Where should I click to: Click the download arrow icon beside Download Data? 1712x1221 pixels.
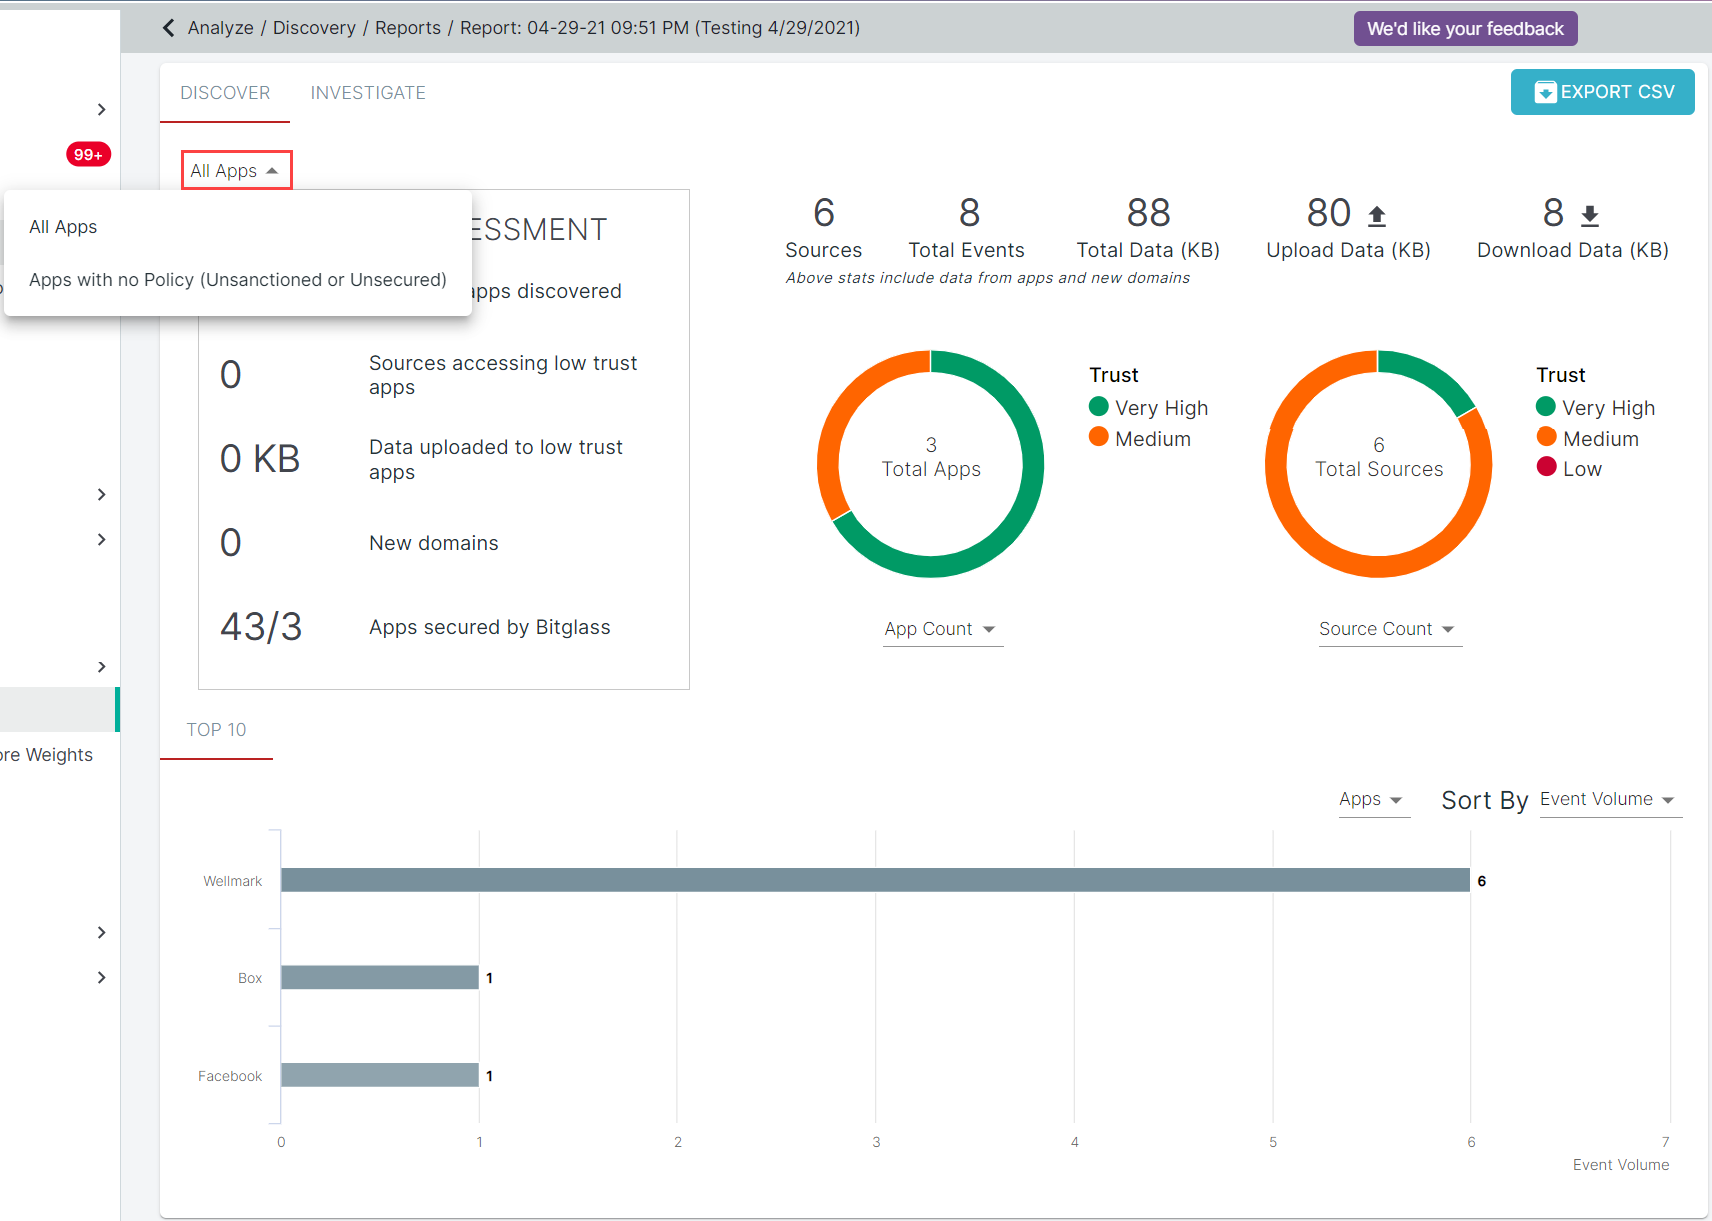point(1588,213)
